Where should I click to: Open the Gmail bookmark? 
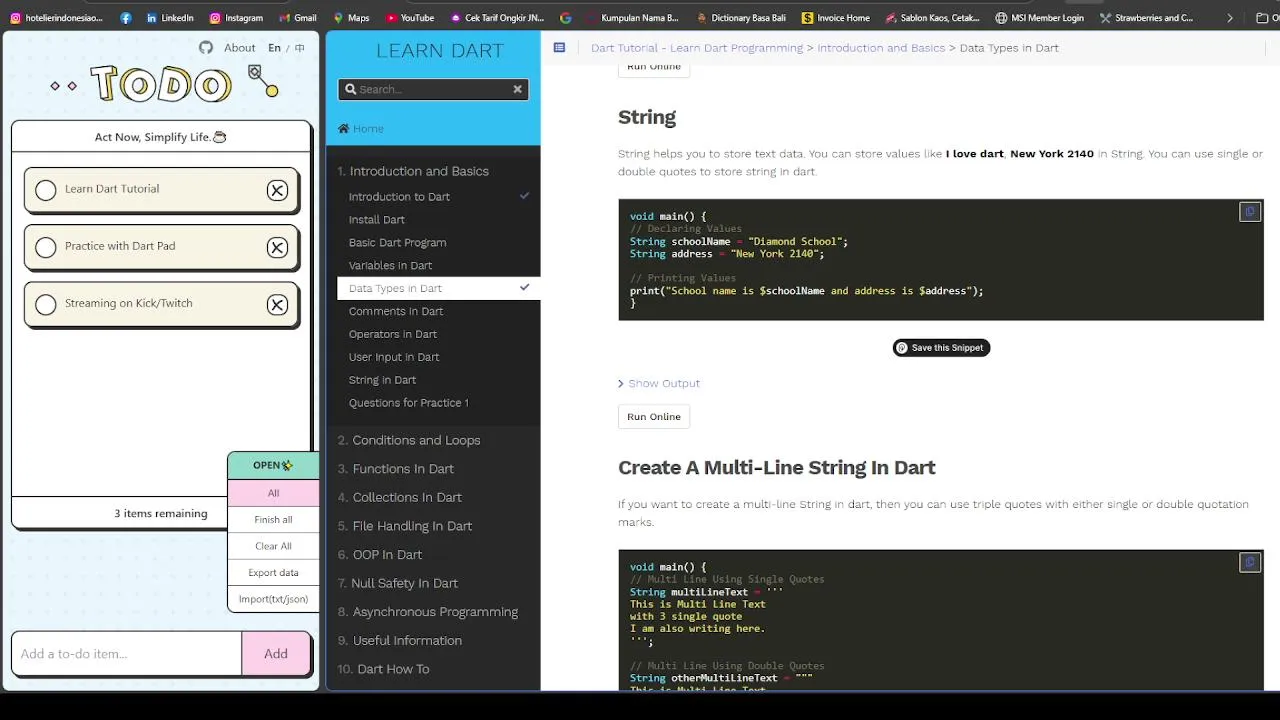point(297,18)
